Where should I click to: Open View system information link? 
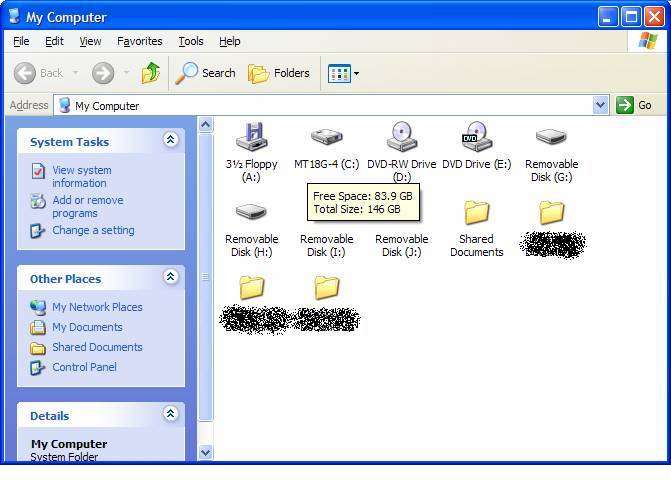[x=82, y=177]
